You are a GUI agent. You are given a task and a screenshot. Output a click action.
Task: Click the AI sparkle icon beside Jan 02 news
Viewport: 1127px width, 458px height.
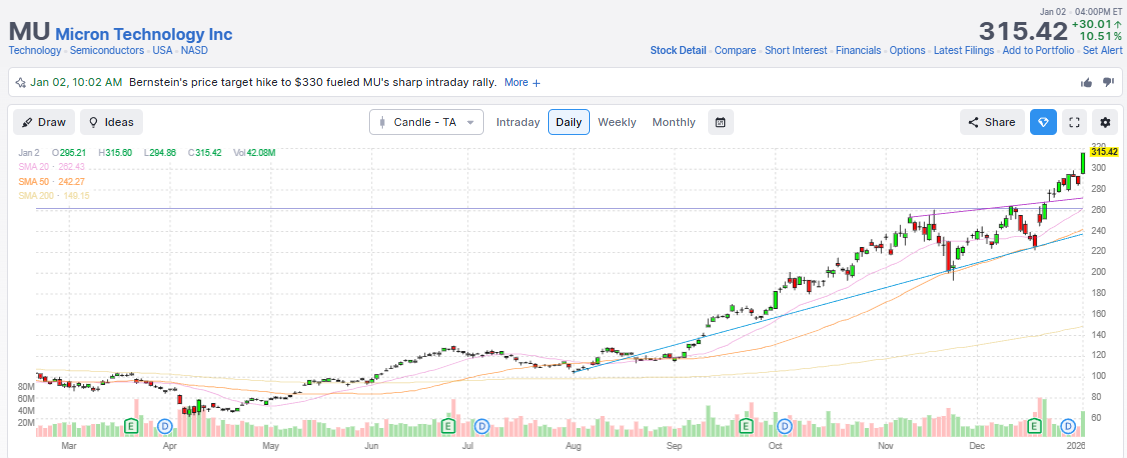click(x=21, y=83)
